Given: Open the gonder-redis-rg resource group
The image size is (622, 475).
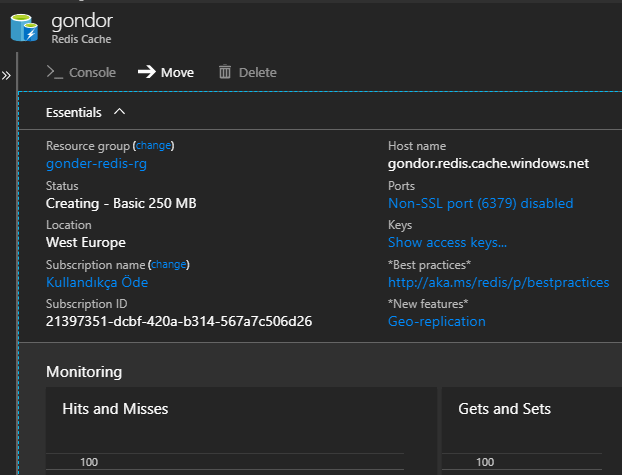Looking at the screenshot, I should (96, 163).
